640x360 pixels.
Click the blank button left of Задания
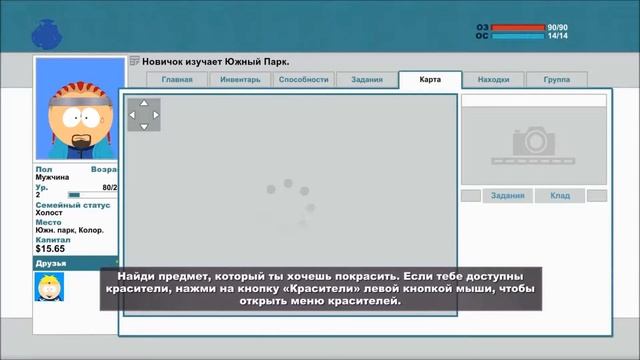coord(471,196)
